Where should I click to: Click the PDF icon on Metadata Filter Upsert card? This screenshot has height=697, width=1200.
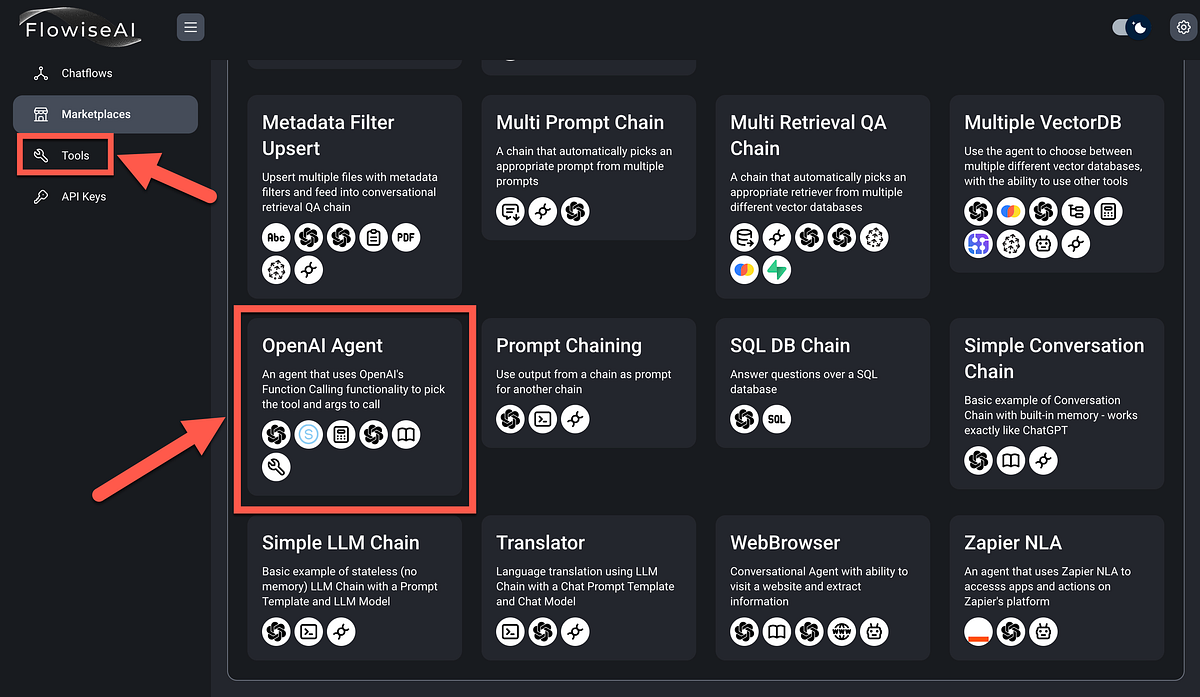click(405, 237)
